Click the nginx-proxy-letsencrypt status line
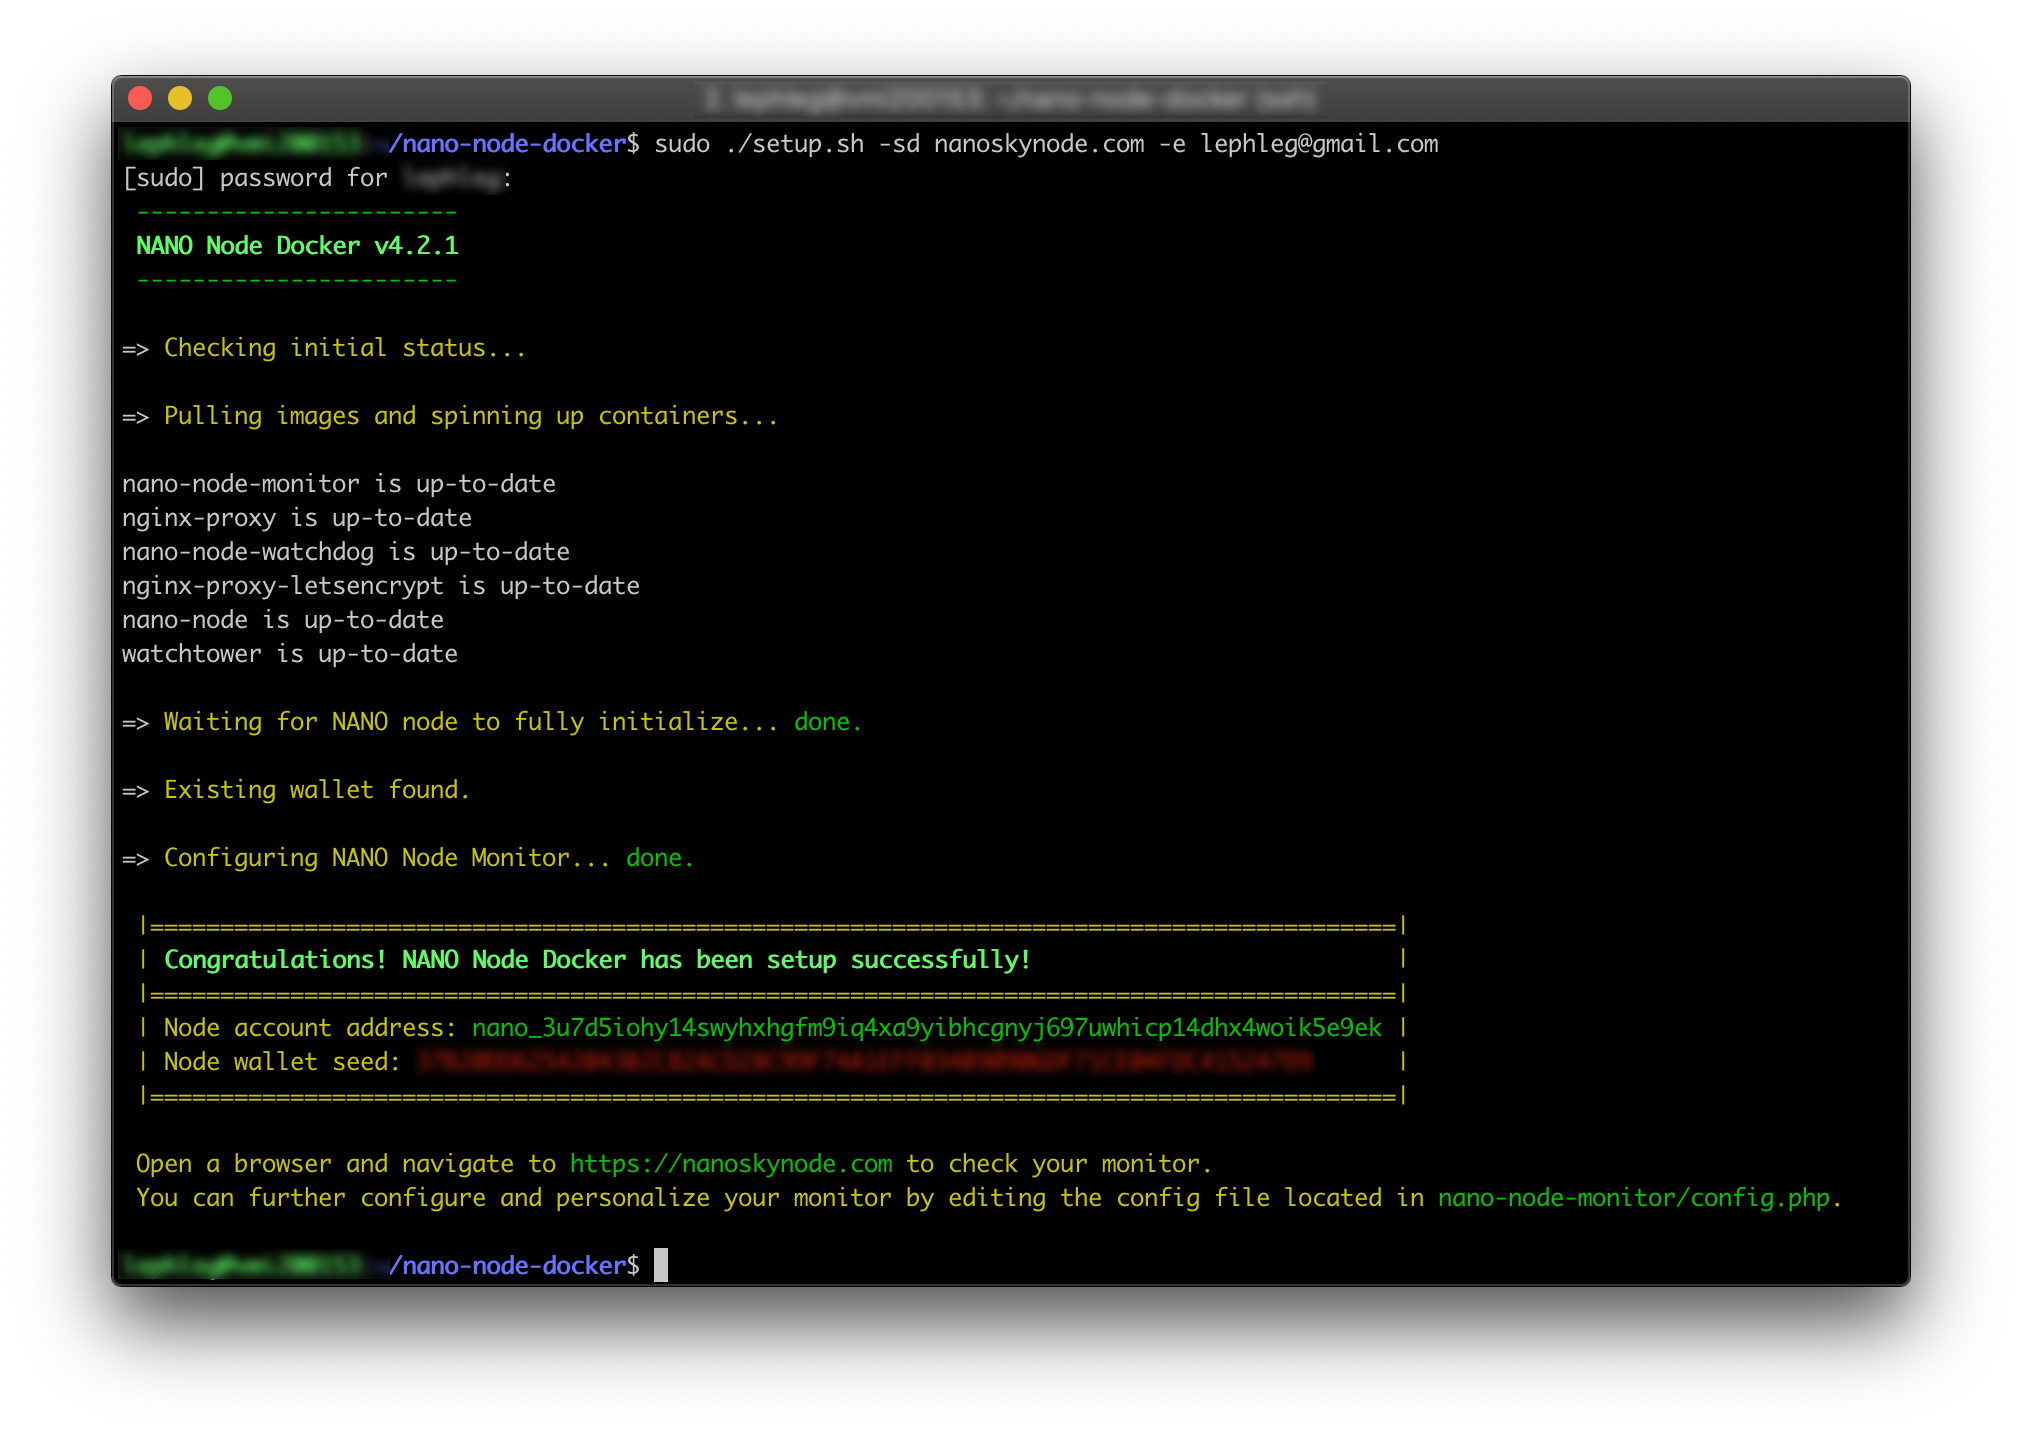2022x1434 pixels. tap(380, 586)
